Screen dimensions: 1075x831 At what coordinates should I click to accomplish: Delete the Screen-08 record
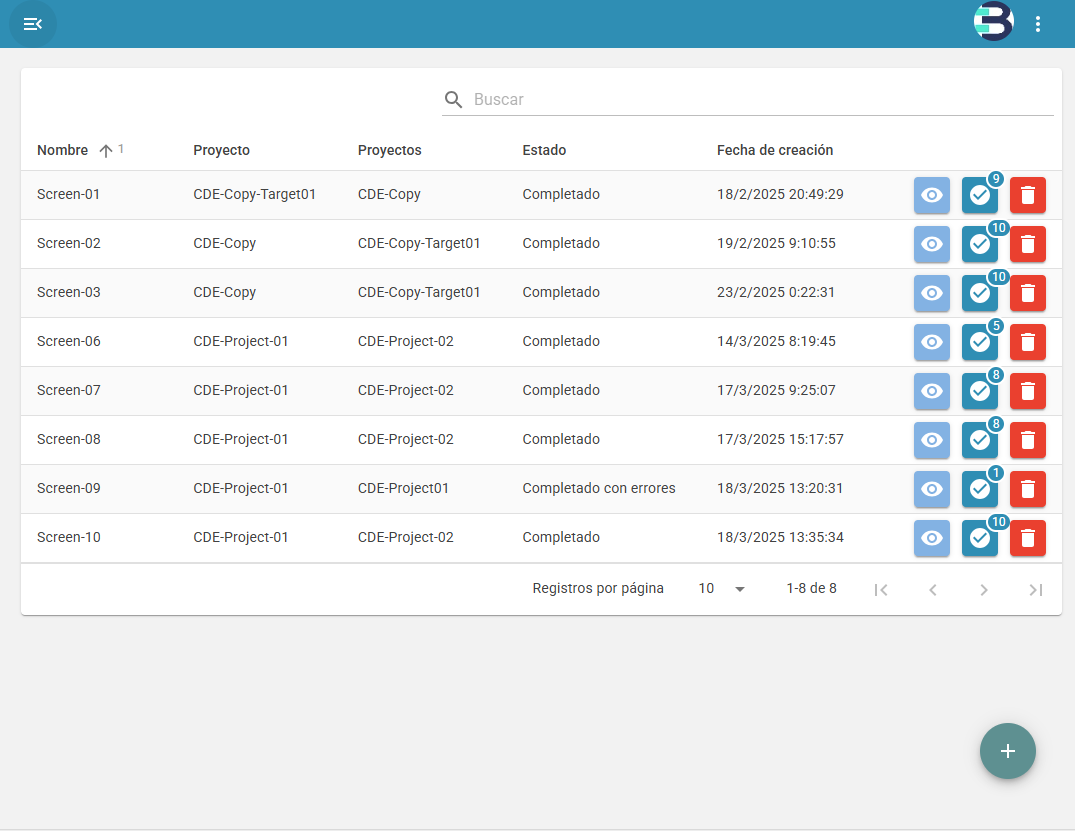(1028, 440)
